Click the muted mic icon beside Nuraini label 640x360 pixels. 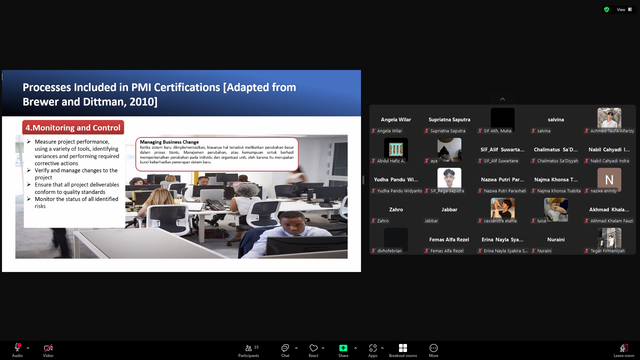(533, 251)
